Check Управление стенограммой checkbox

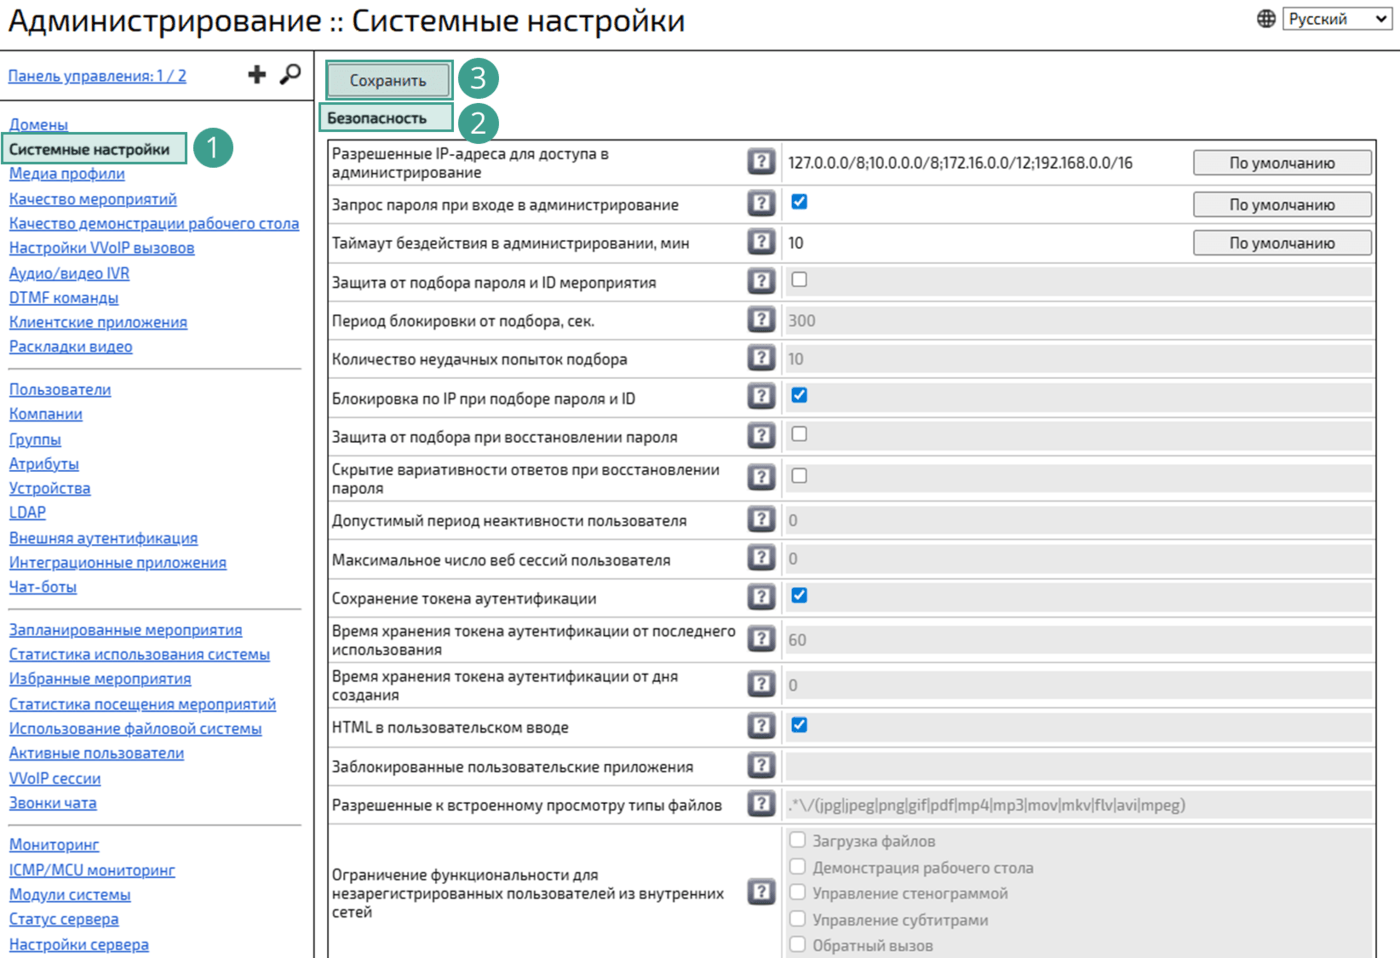797,892
